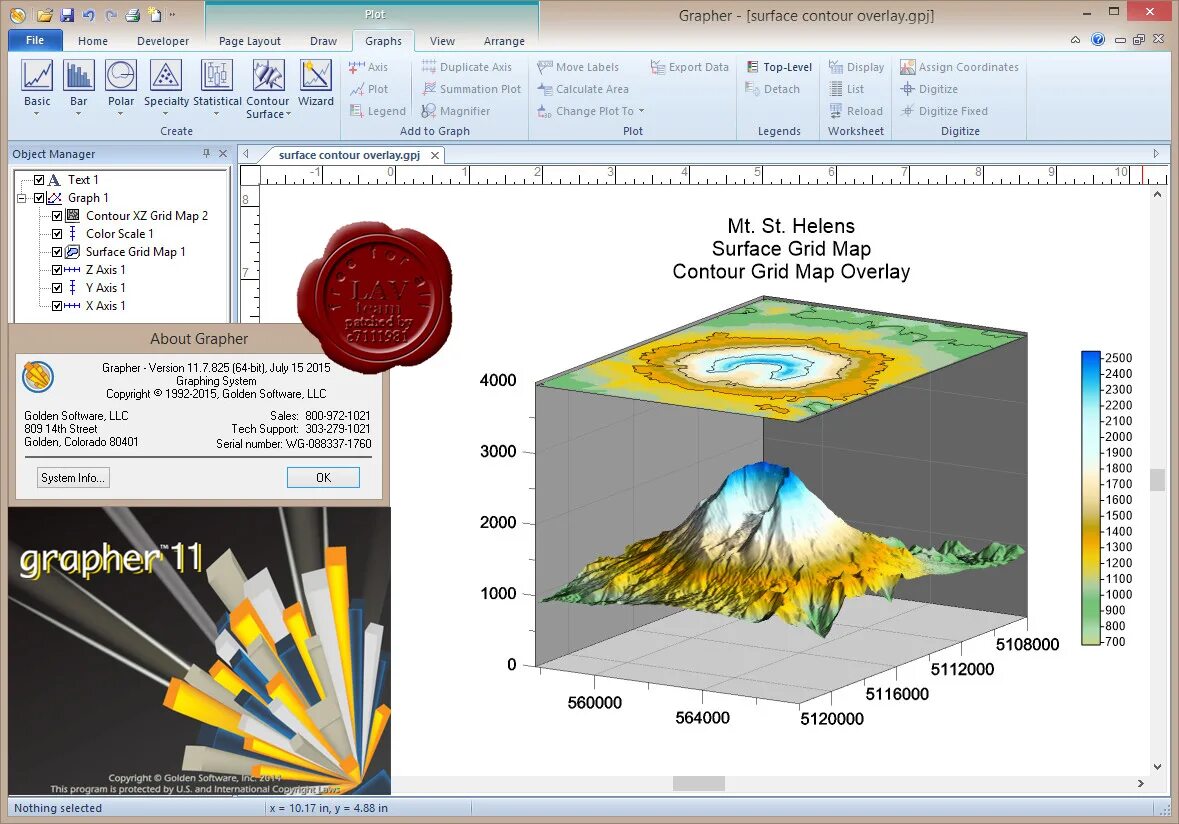Click the 3D surface mountain plot
Viewport: 1179px width, 824px height.
(x=782, y=549)
